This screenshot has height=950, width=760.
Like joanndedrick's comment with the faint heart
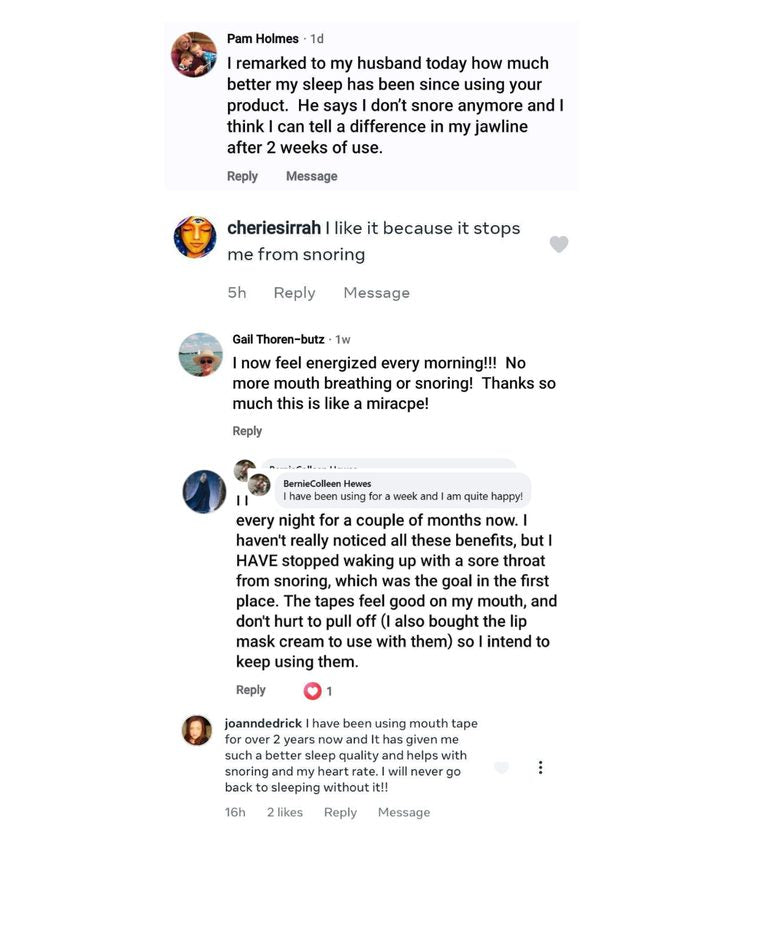click(x=501, y=768)
